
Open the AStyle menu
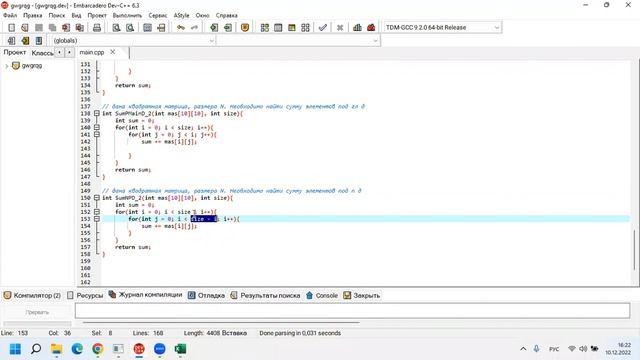[x=181, y=15]
